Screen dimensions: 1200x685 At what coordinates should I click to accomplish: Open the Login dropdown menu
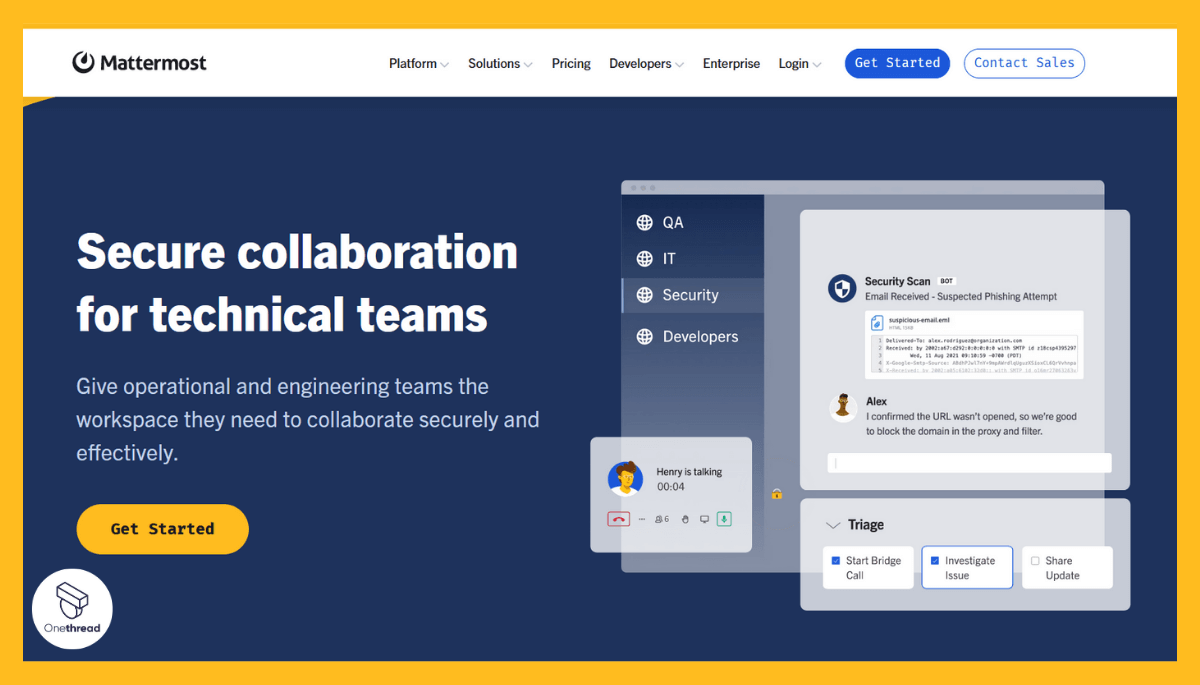(794, 62)
